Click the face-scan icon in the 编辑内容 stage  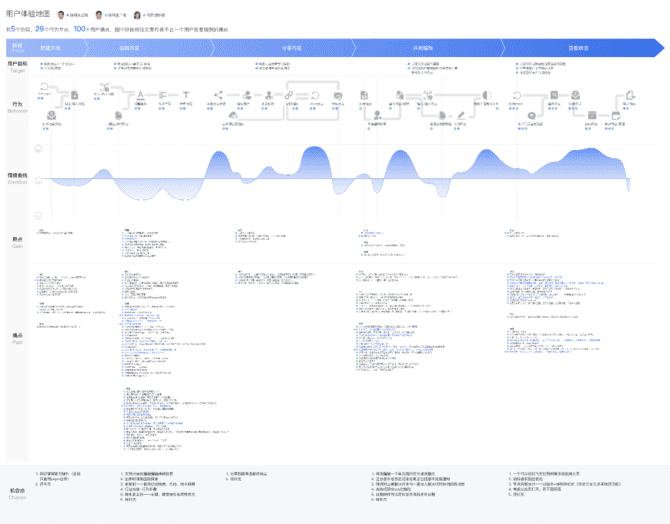coord(104,87)
